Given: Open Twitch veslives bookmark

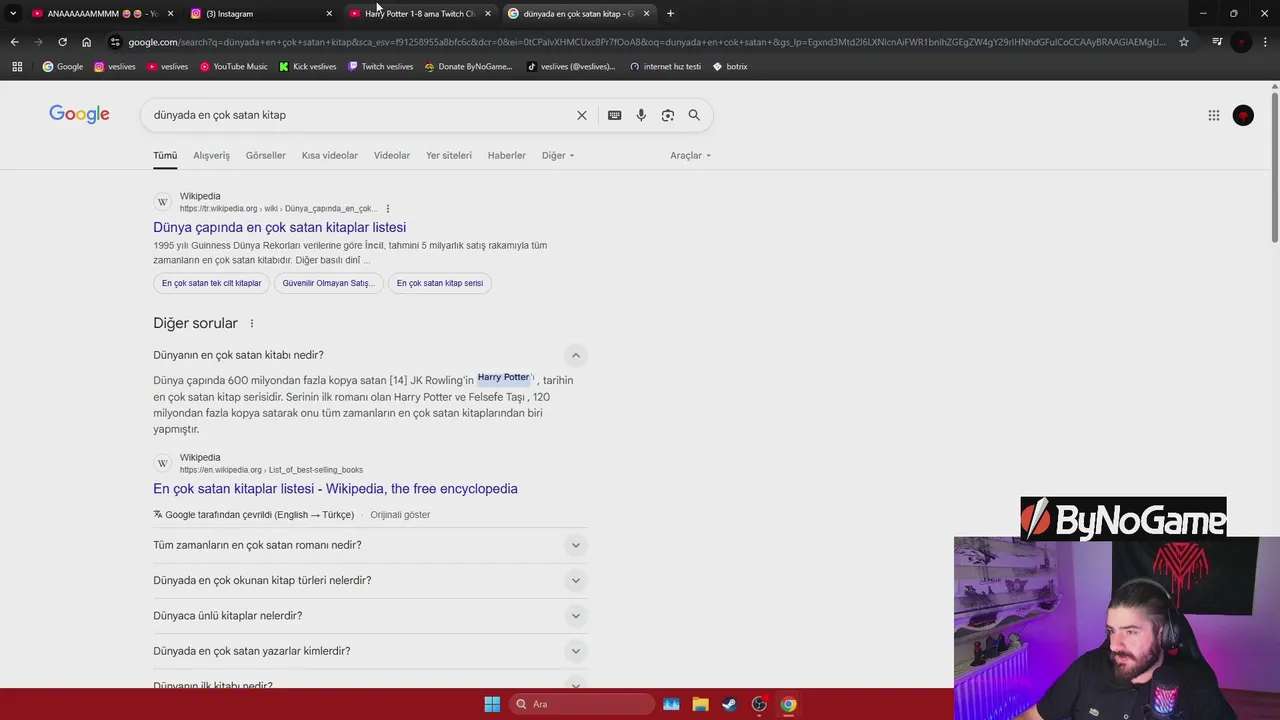Looking at the screenshot, I should [x=380, y=67].
